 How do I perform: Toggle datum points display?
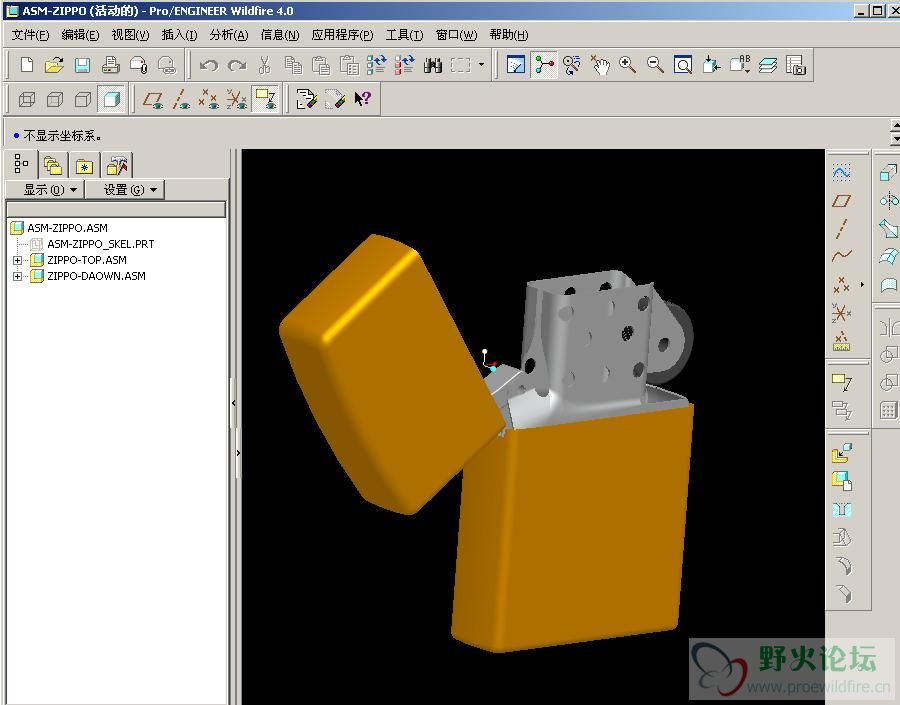tap(208, 100)
